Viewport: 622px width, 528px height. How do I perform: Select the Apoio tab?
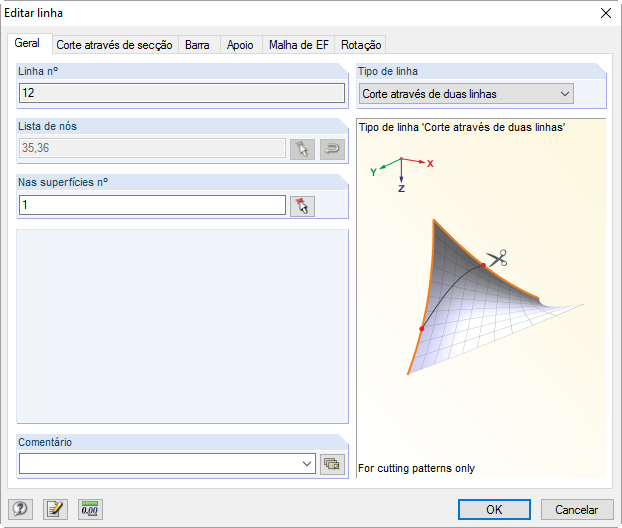[x=240, y=45]
